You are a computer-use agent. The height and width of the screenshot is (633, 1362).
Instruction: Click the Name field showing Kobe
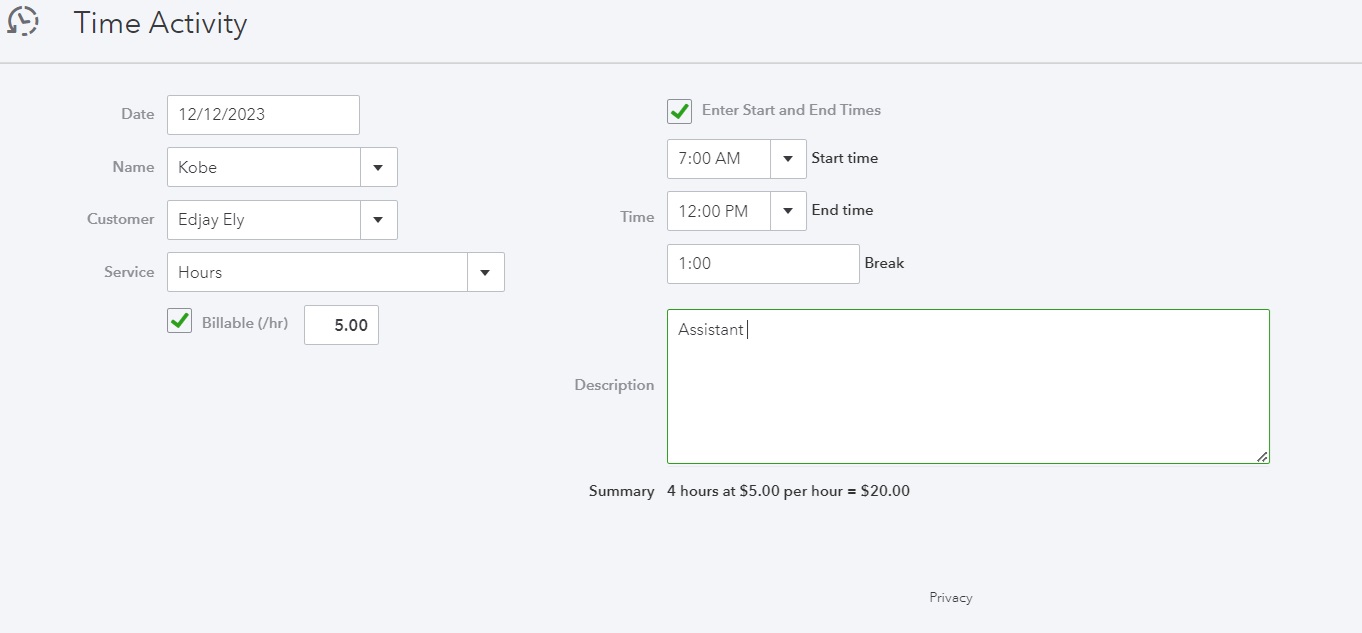tap(264, 167)
